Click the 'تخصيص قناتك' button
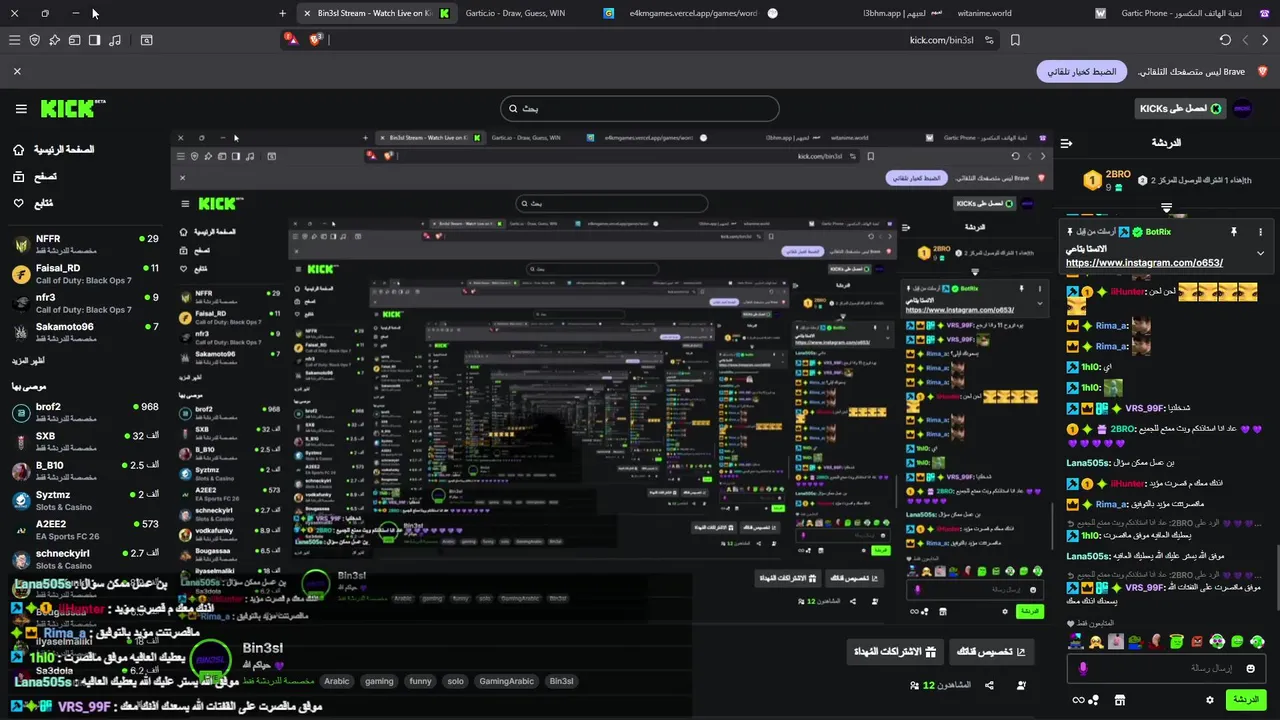 991,652
